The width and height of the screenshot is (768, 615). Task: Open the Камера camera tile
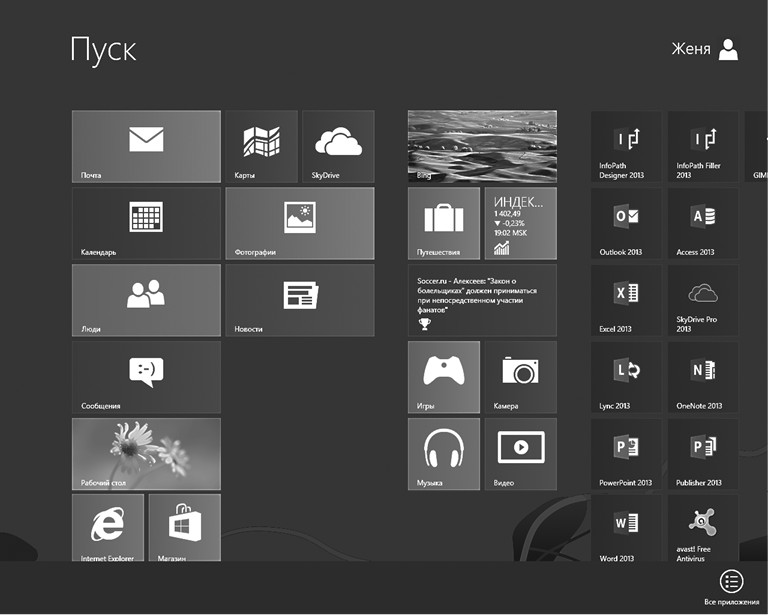[520, 377]
